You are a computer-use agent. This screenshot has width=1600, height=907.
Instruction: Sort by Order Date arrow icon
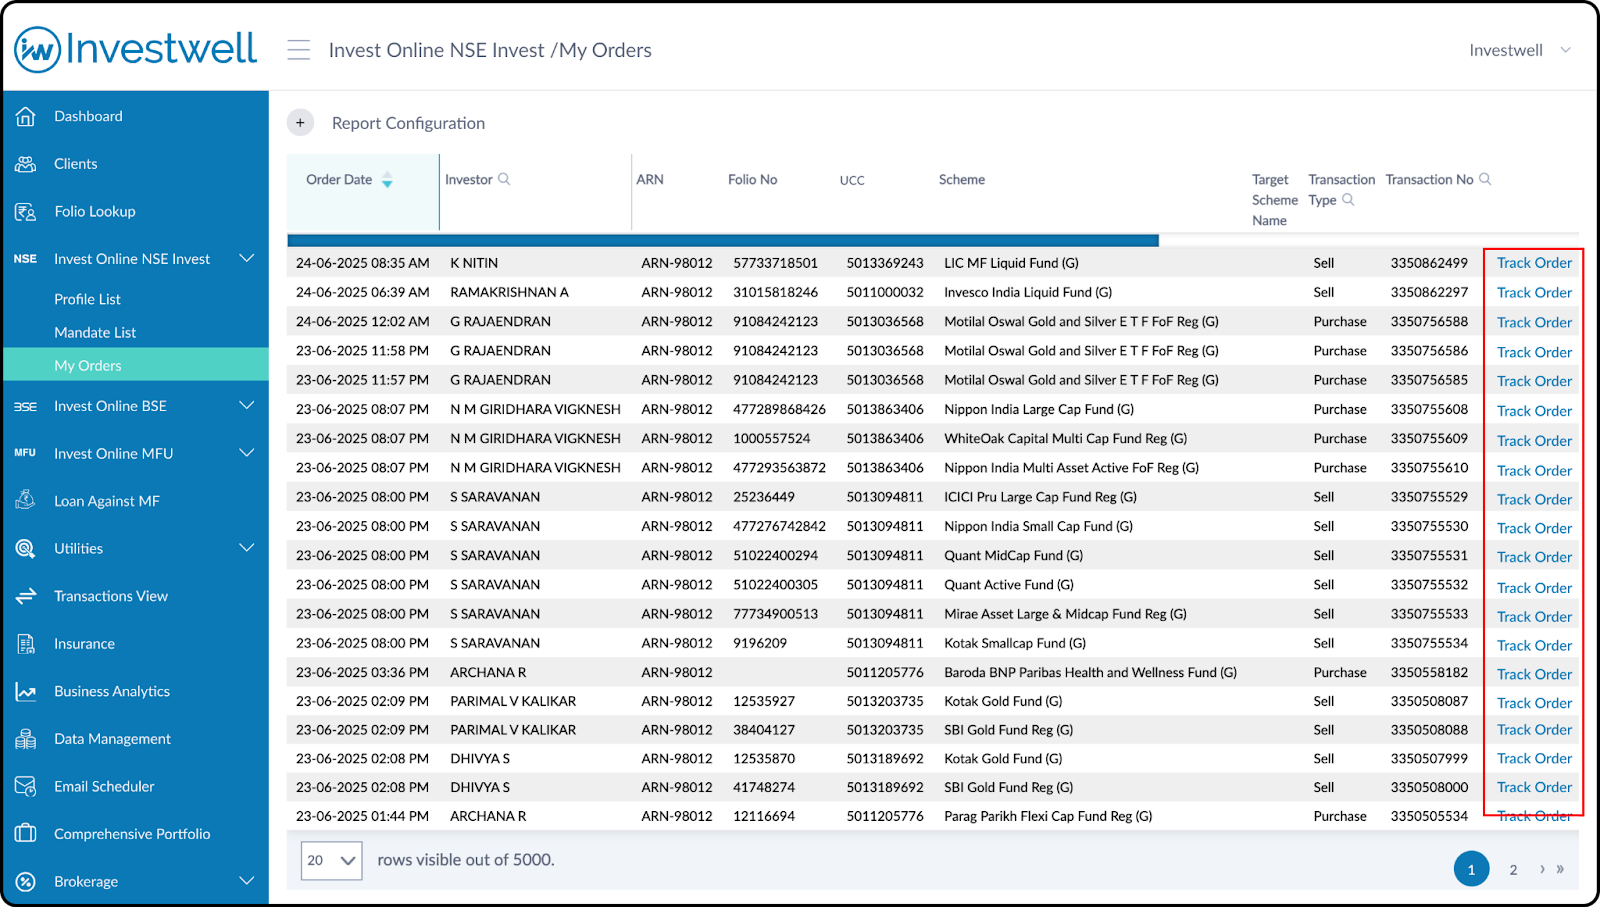(x=387, y=181)
